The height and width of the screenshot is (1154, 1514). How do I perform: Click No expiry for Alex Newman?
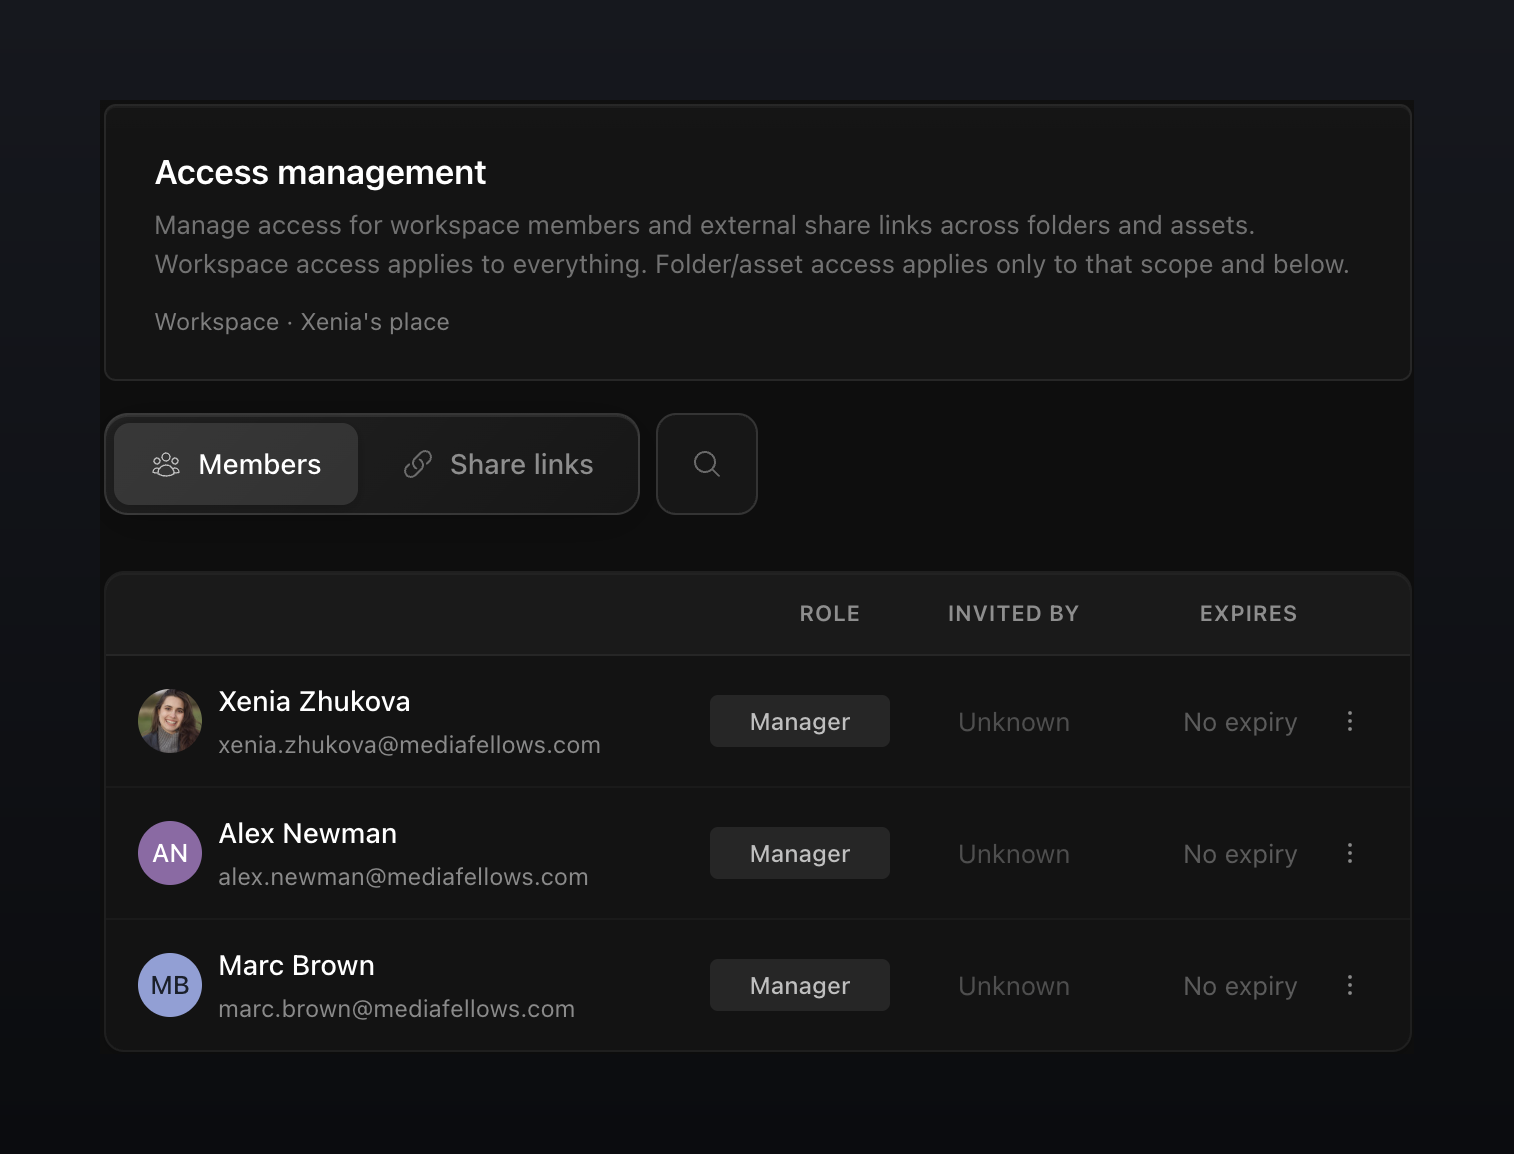click(x=1240, y=854)
